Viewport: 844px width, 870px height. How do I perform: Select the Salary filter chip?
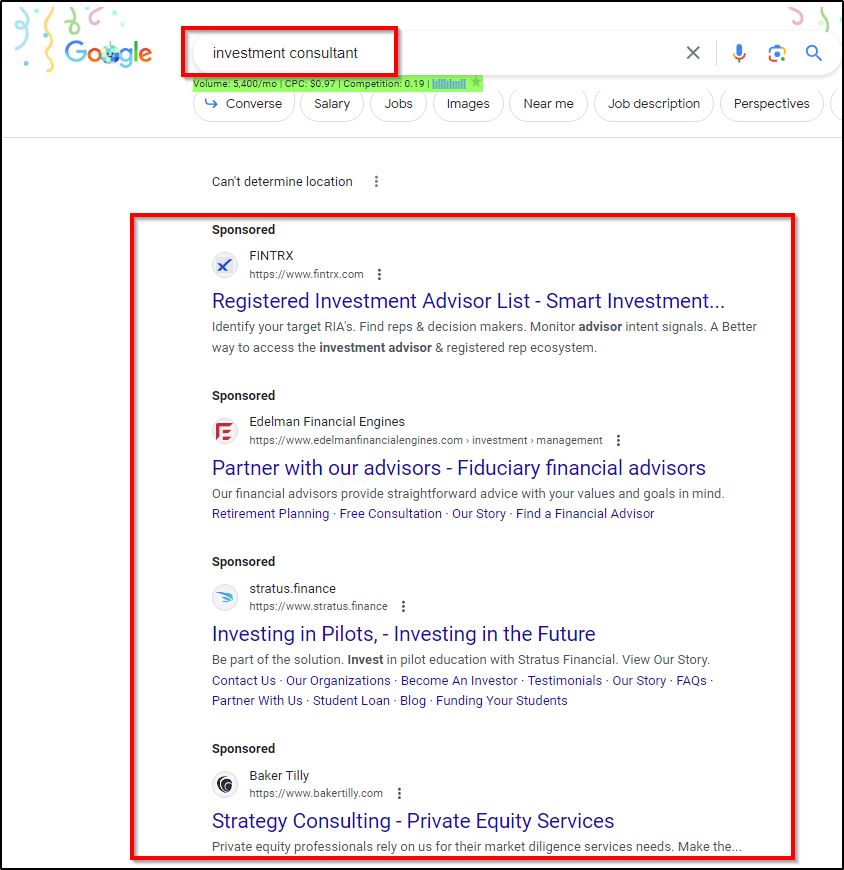coord(332,104)
